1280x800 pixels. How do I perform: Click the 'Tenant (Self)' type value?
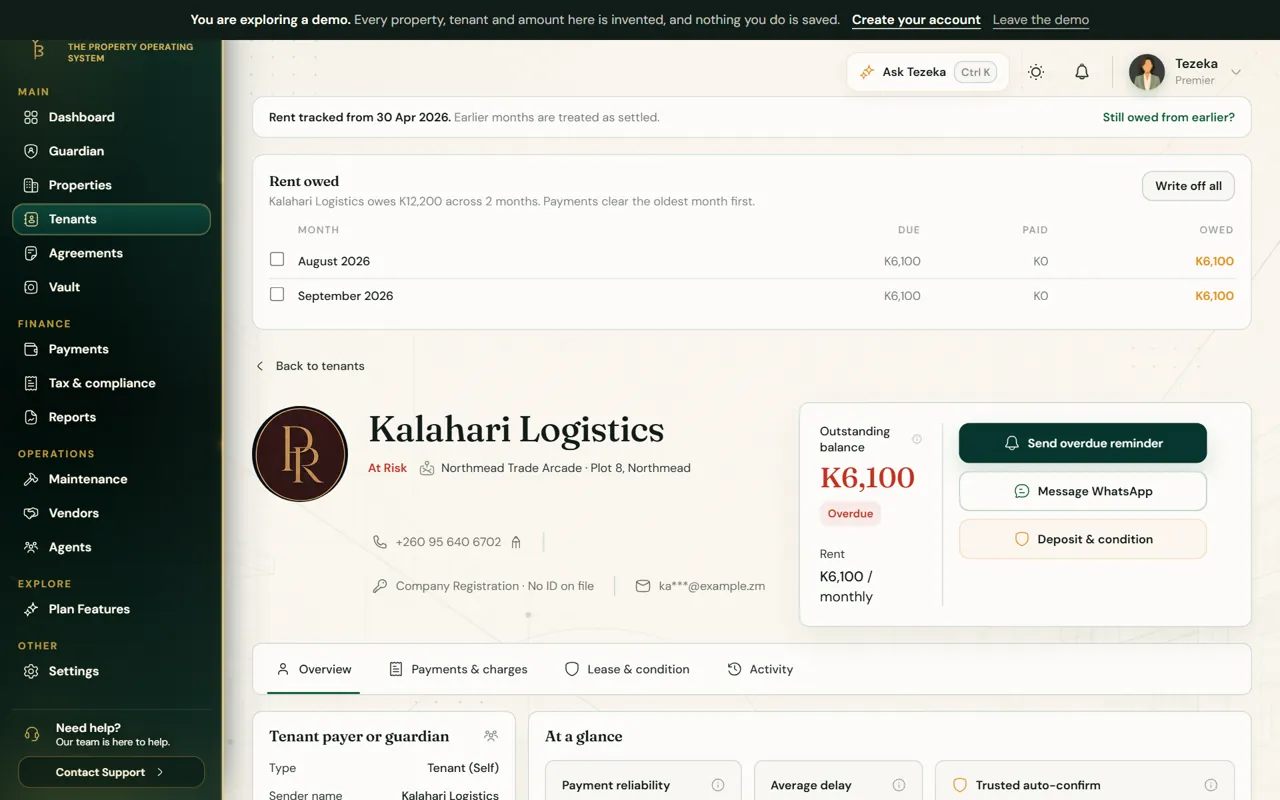(463, 768)
